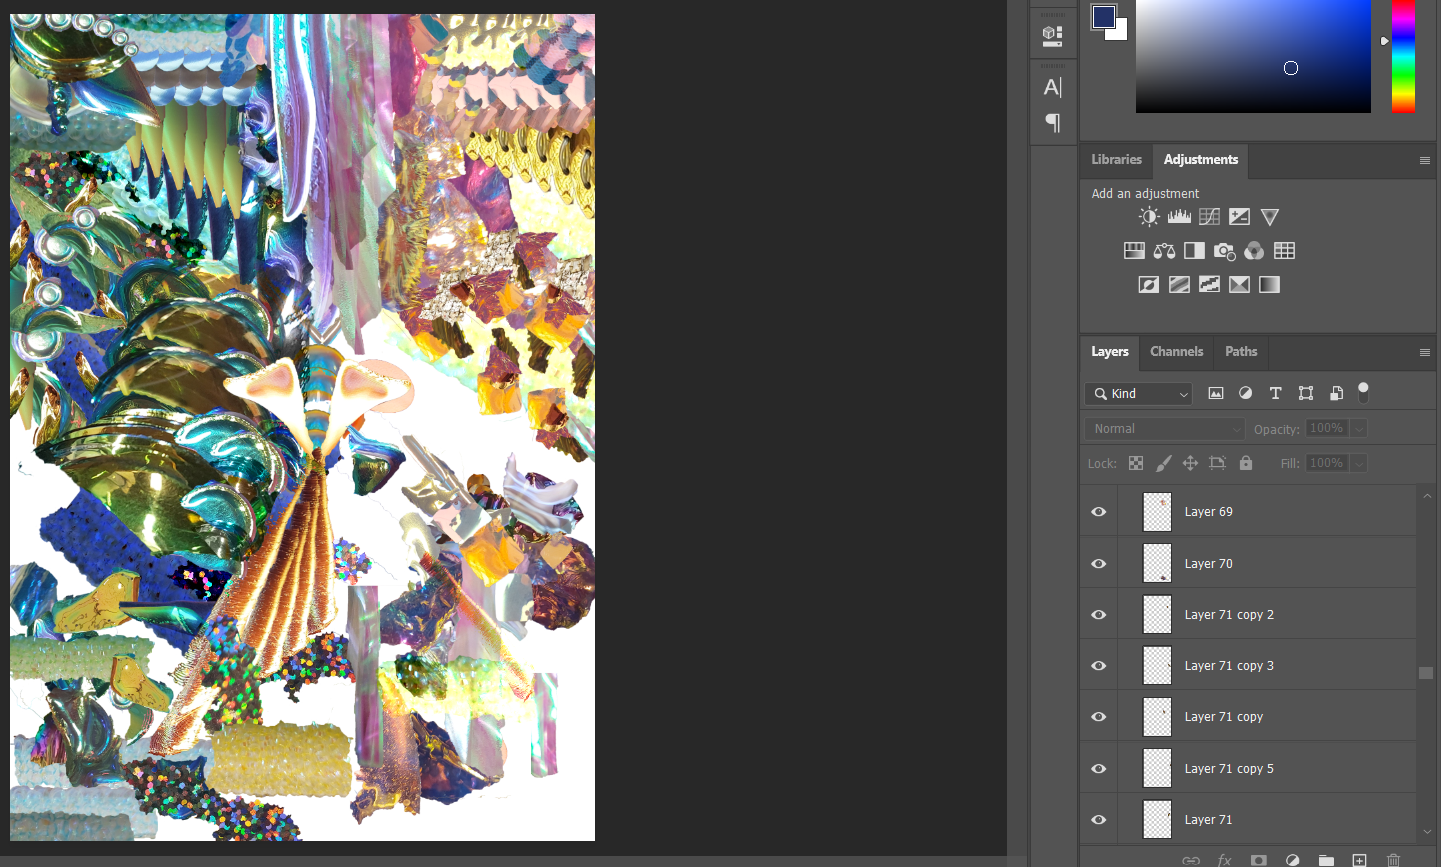Create a new layer group folder
Viewport: 1441px width, 867px height.
[1326, 860]
